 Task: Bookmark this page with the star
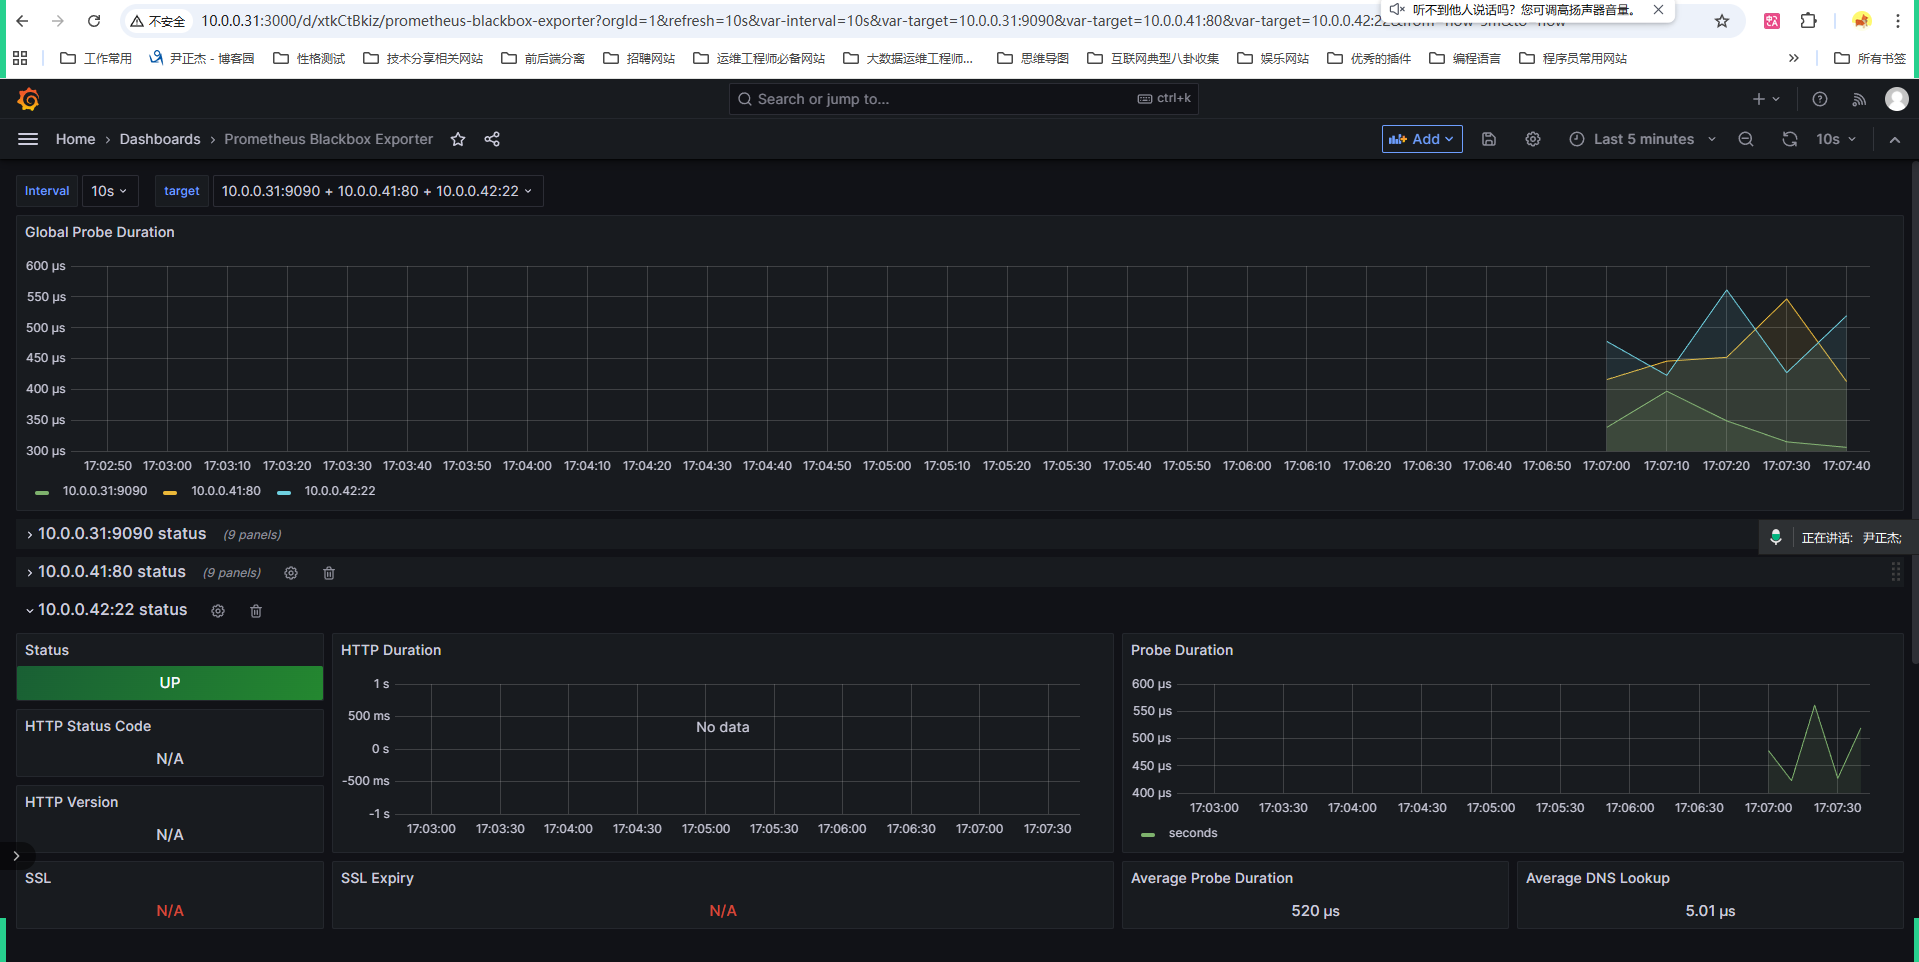pyautogui.click(x=1722, y=21)
